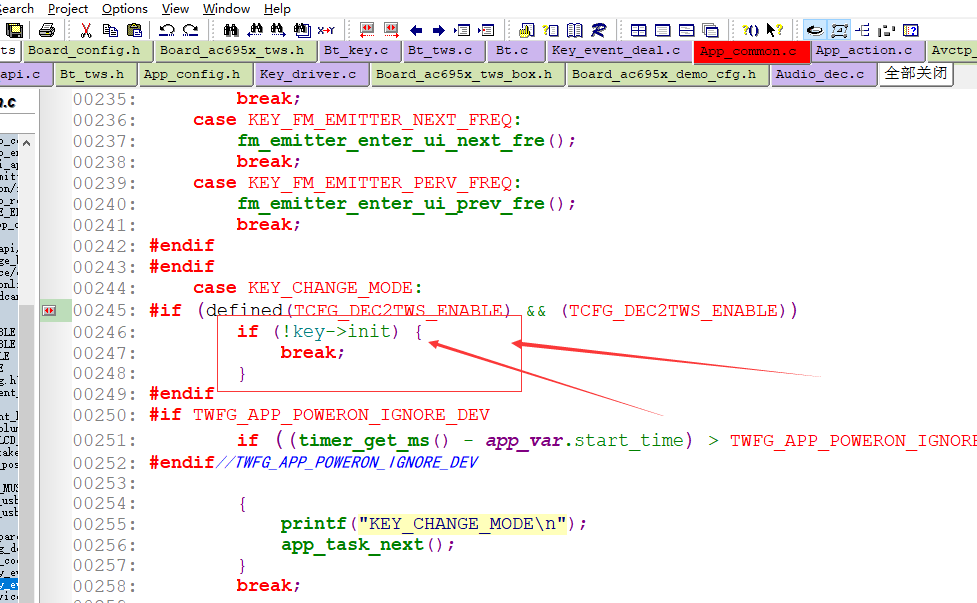Go to next bookmark marker icon
The height and width of the screenshot is (603, 977).
tap(391, 30)
